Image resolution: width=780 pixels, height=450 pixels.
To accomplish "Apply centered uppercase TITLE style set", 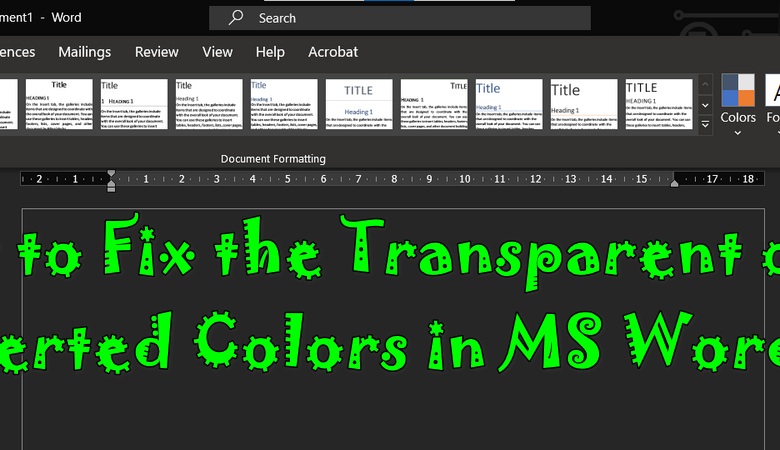I will coord(359,104).
